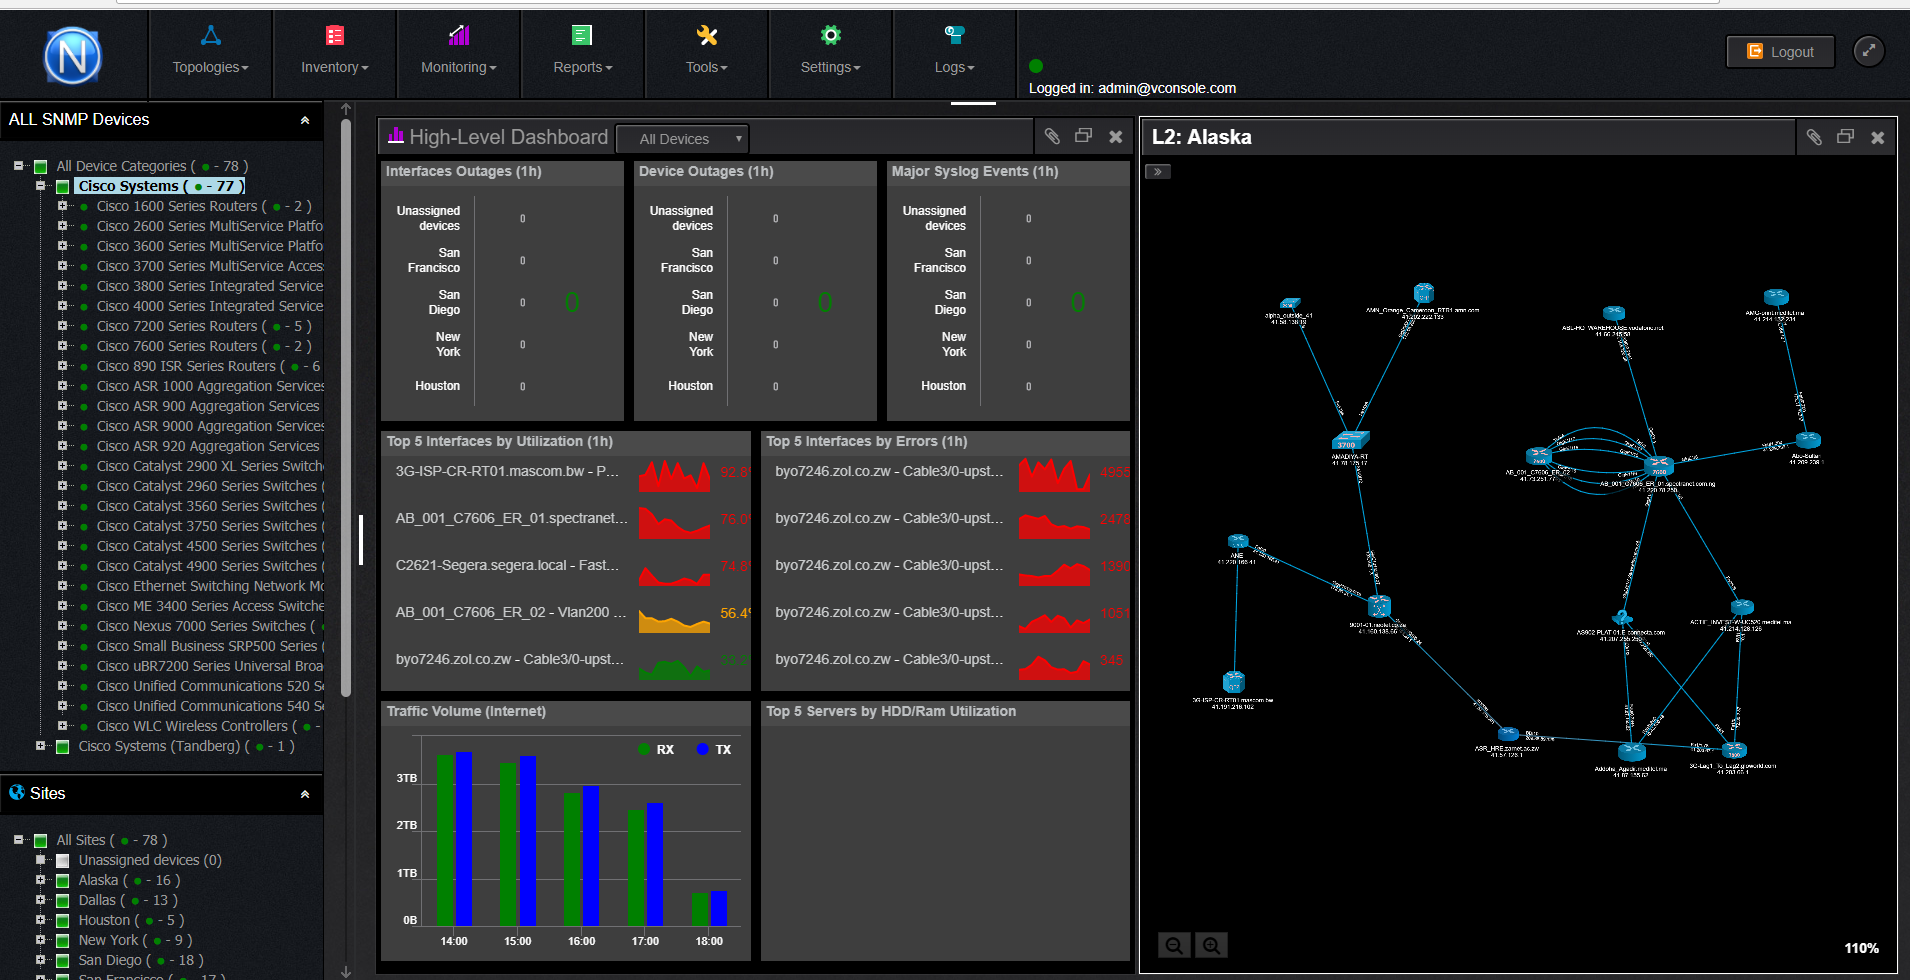Collapse the Sites panel

click(x=305, y=794)
